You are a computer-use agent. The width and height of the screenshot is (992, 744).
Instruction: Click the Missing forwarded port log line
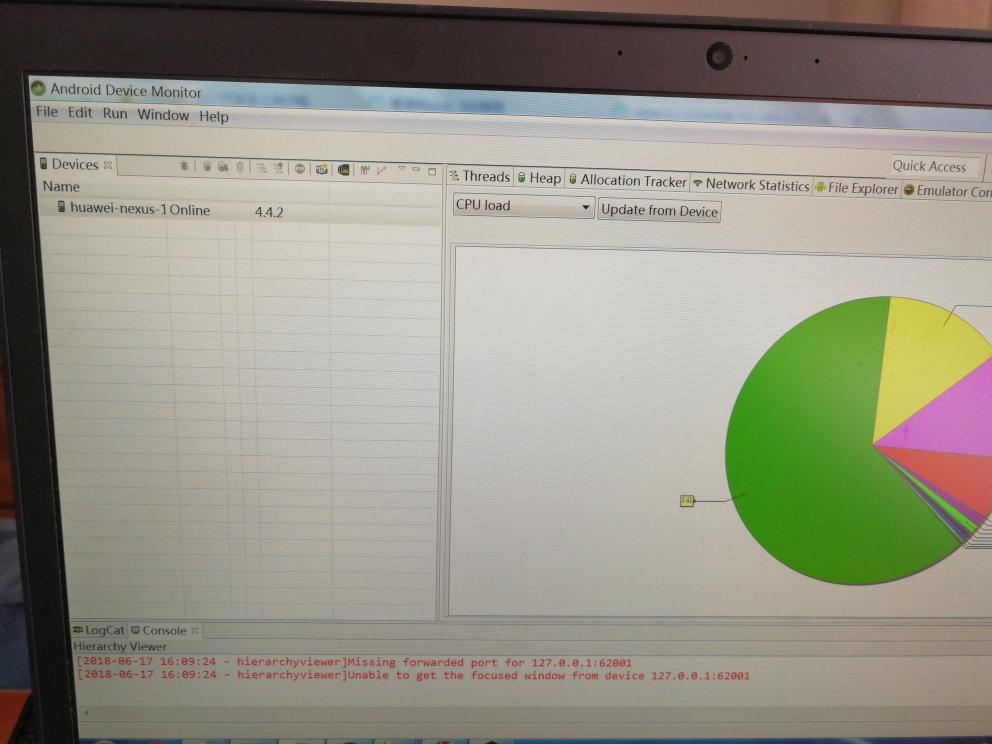(354, 662)
